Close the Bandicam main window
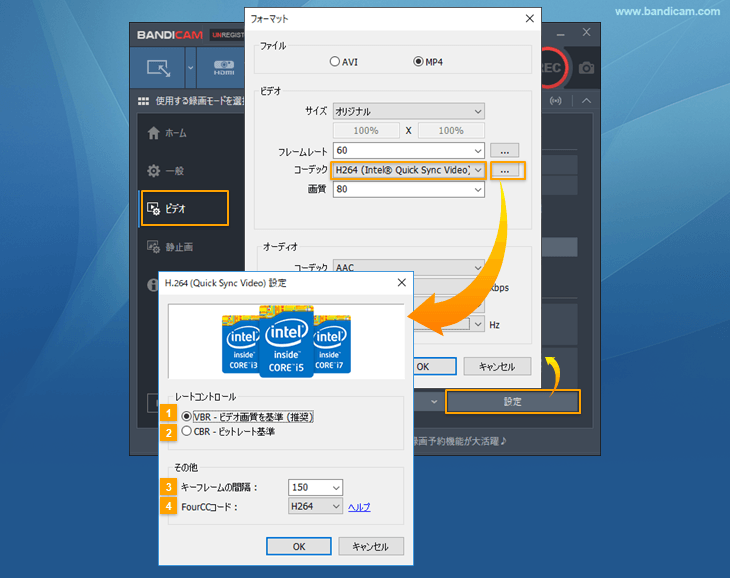 (x=586, y=32)
